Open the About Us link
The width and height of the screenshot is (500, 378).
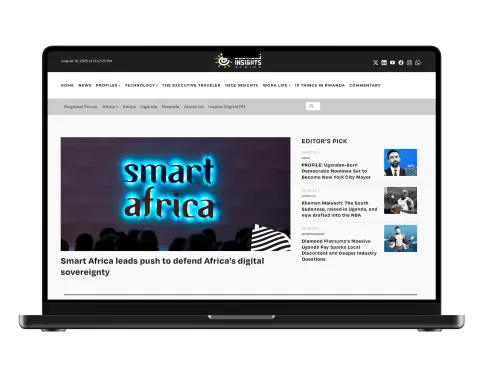pos(194,107)
